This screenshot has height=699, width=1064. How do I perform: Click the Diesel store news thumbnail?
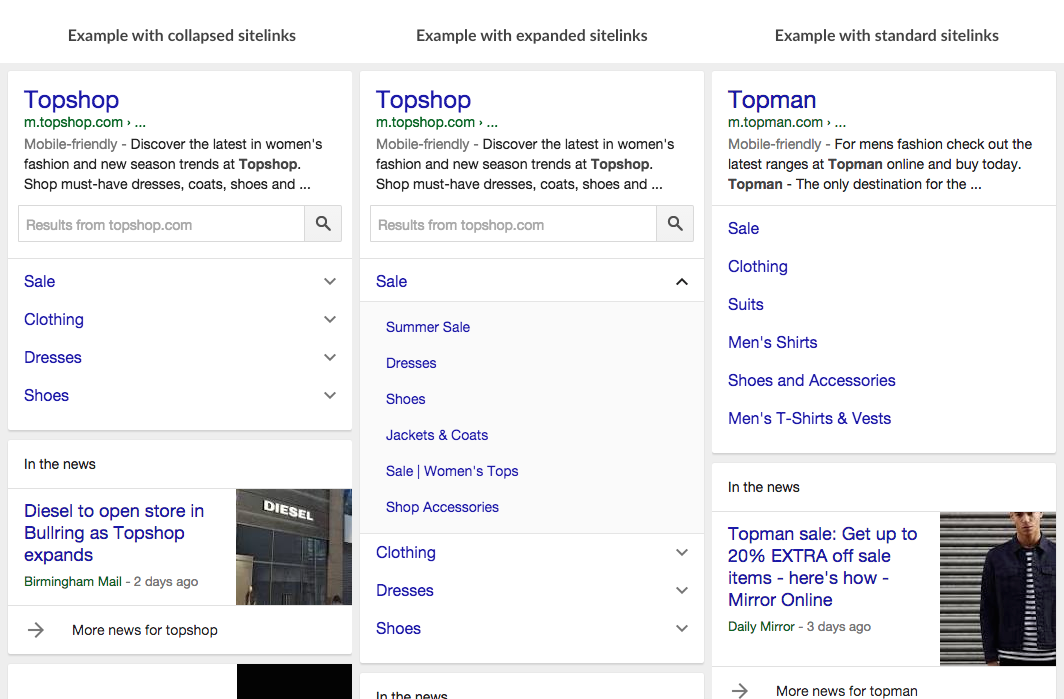[293, 546]
